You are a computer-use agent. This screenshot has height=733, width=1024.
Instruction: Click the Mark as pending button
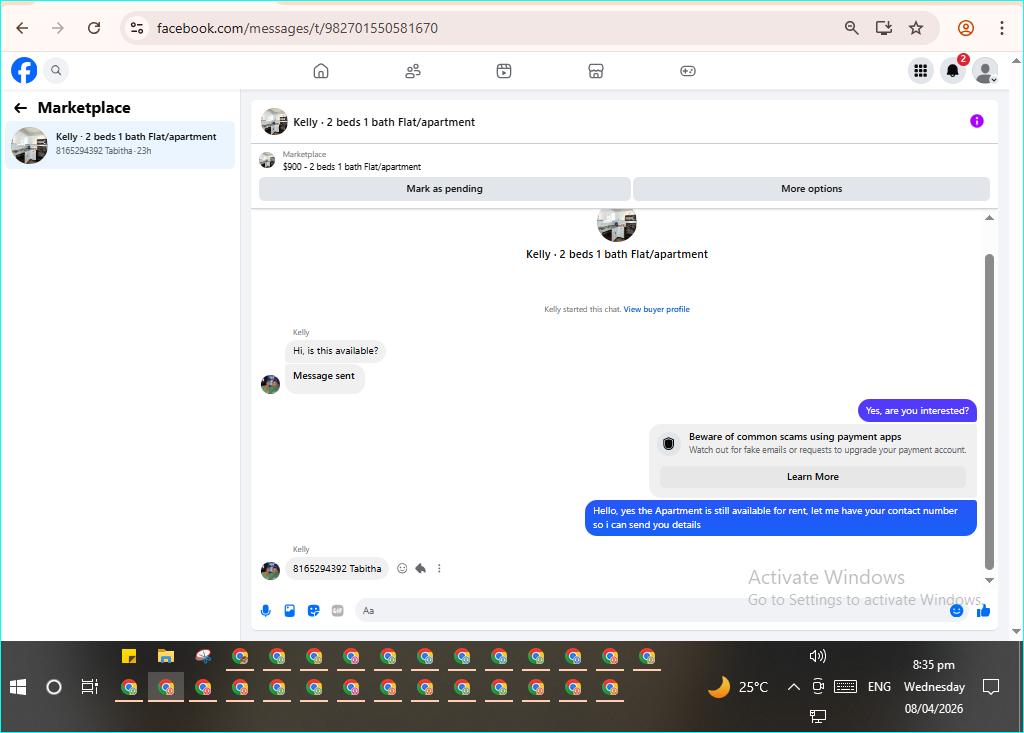click(445, 189)
